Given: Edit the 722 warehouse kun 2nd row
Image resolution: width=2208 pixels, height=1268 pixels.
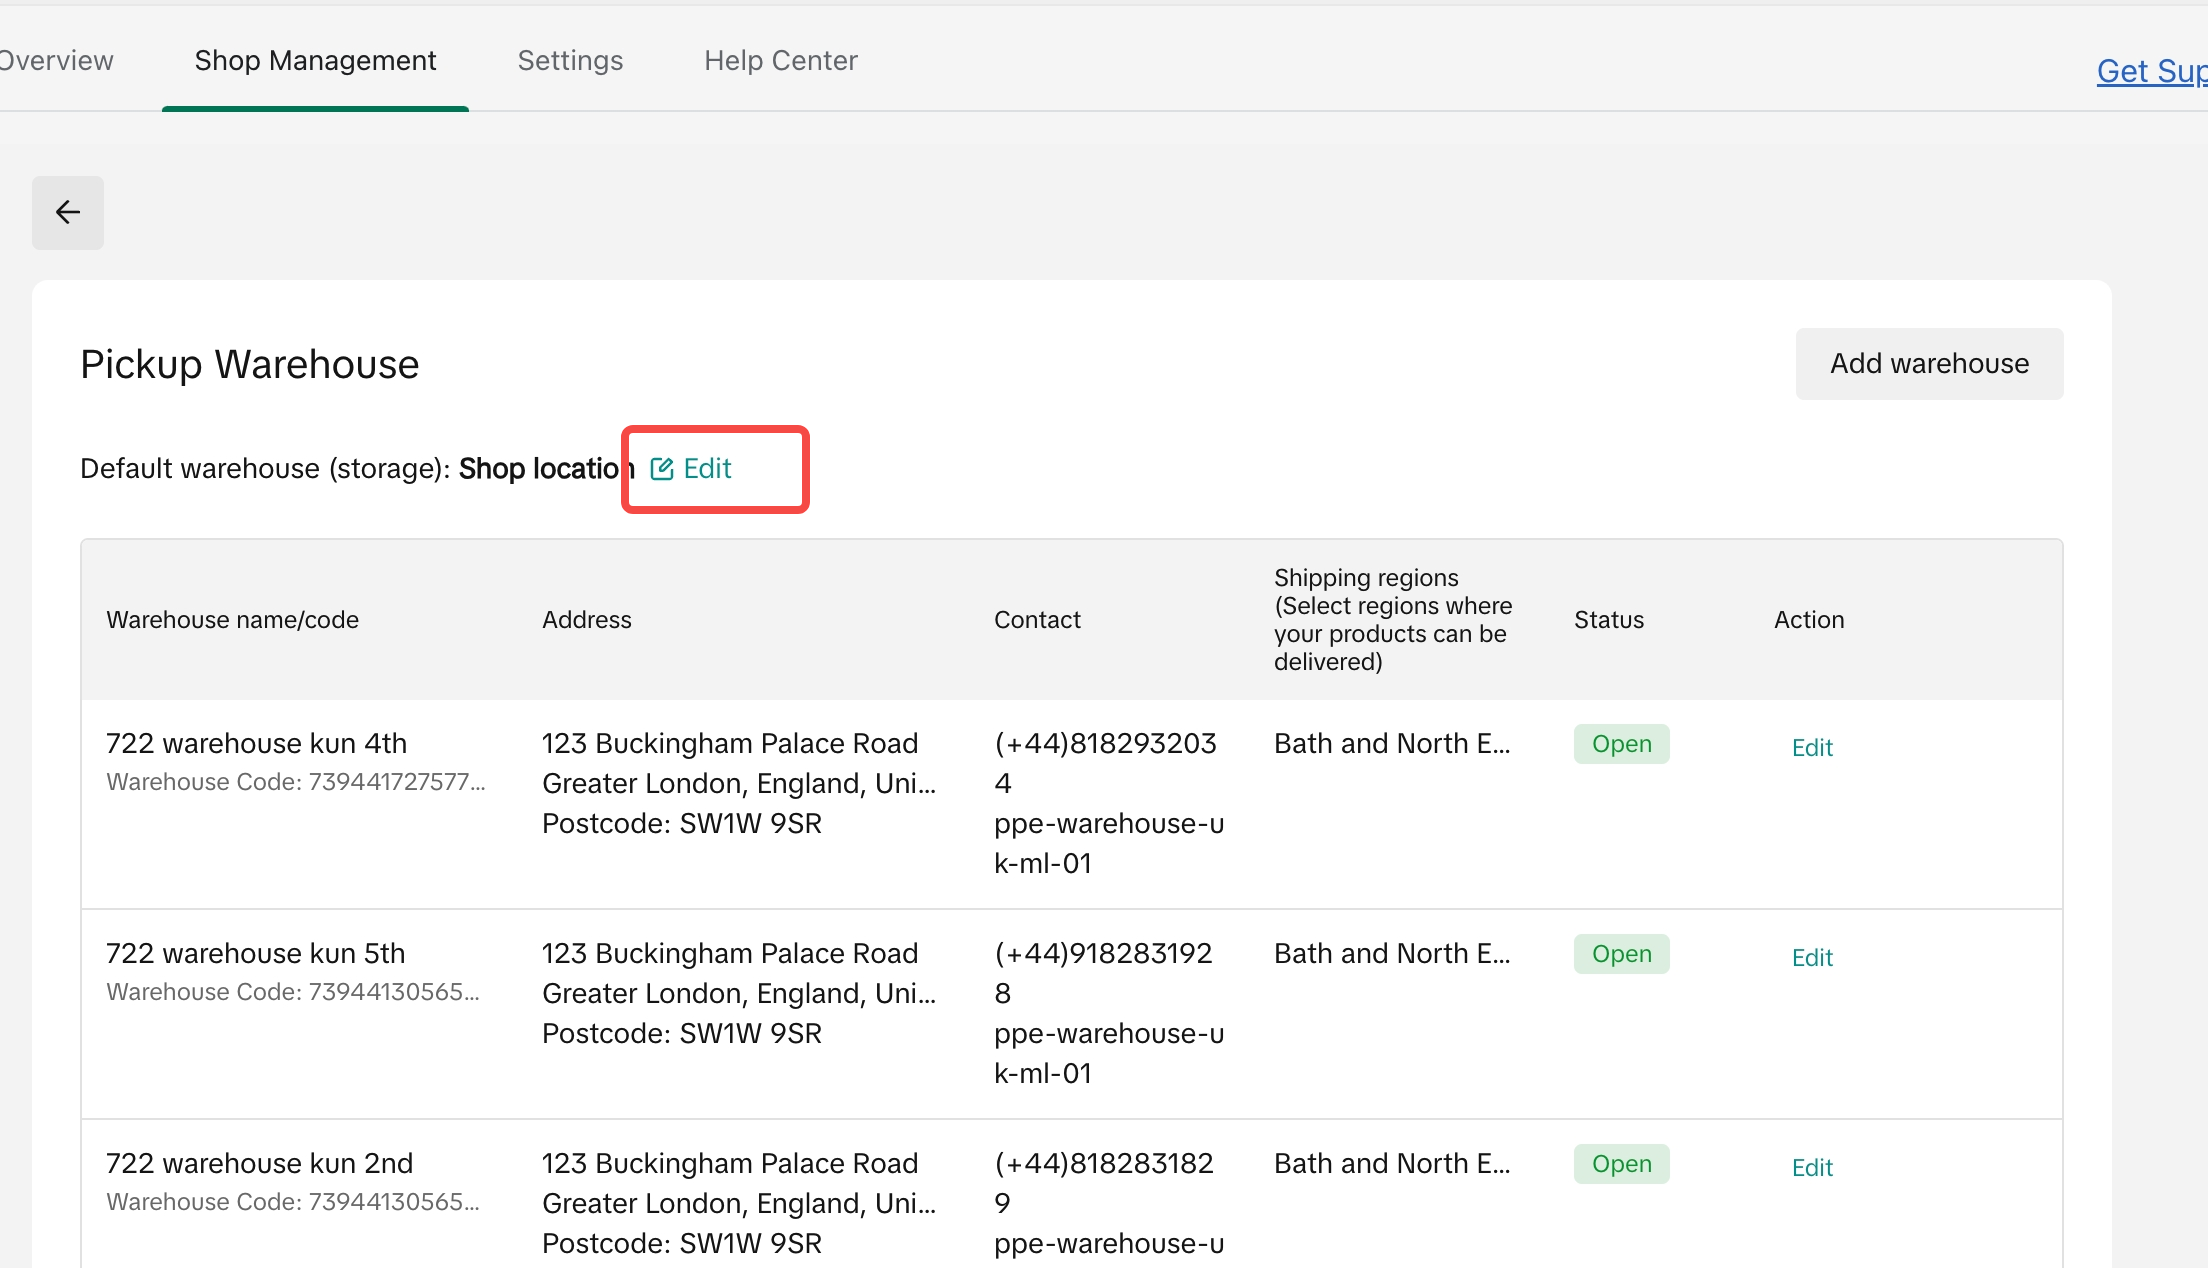Looking at the screenshot, I should pos(1811,1168).
